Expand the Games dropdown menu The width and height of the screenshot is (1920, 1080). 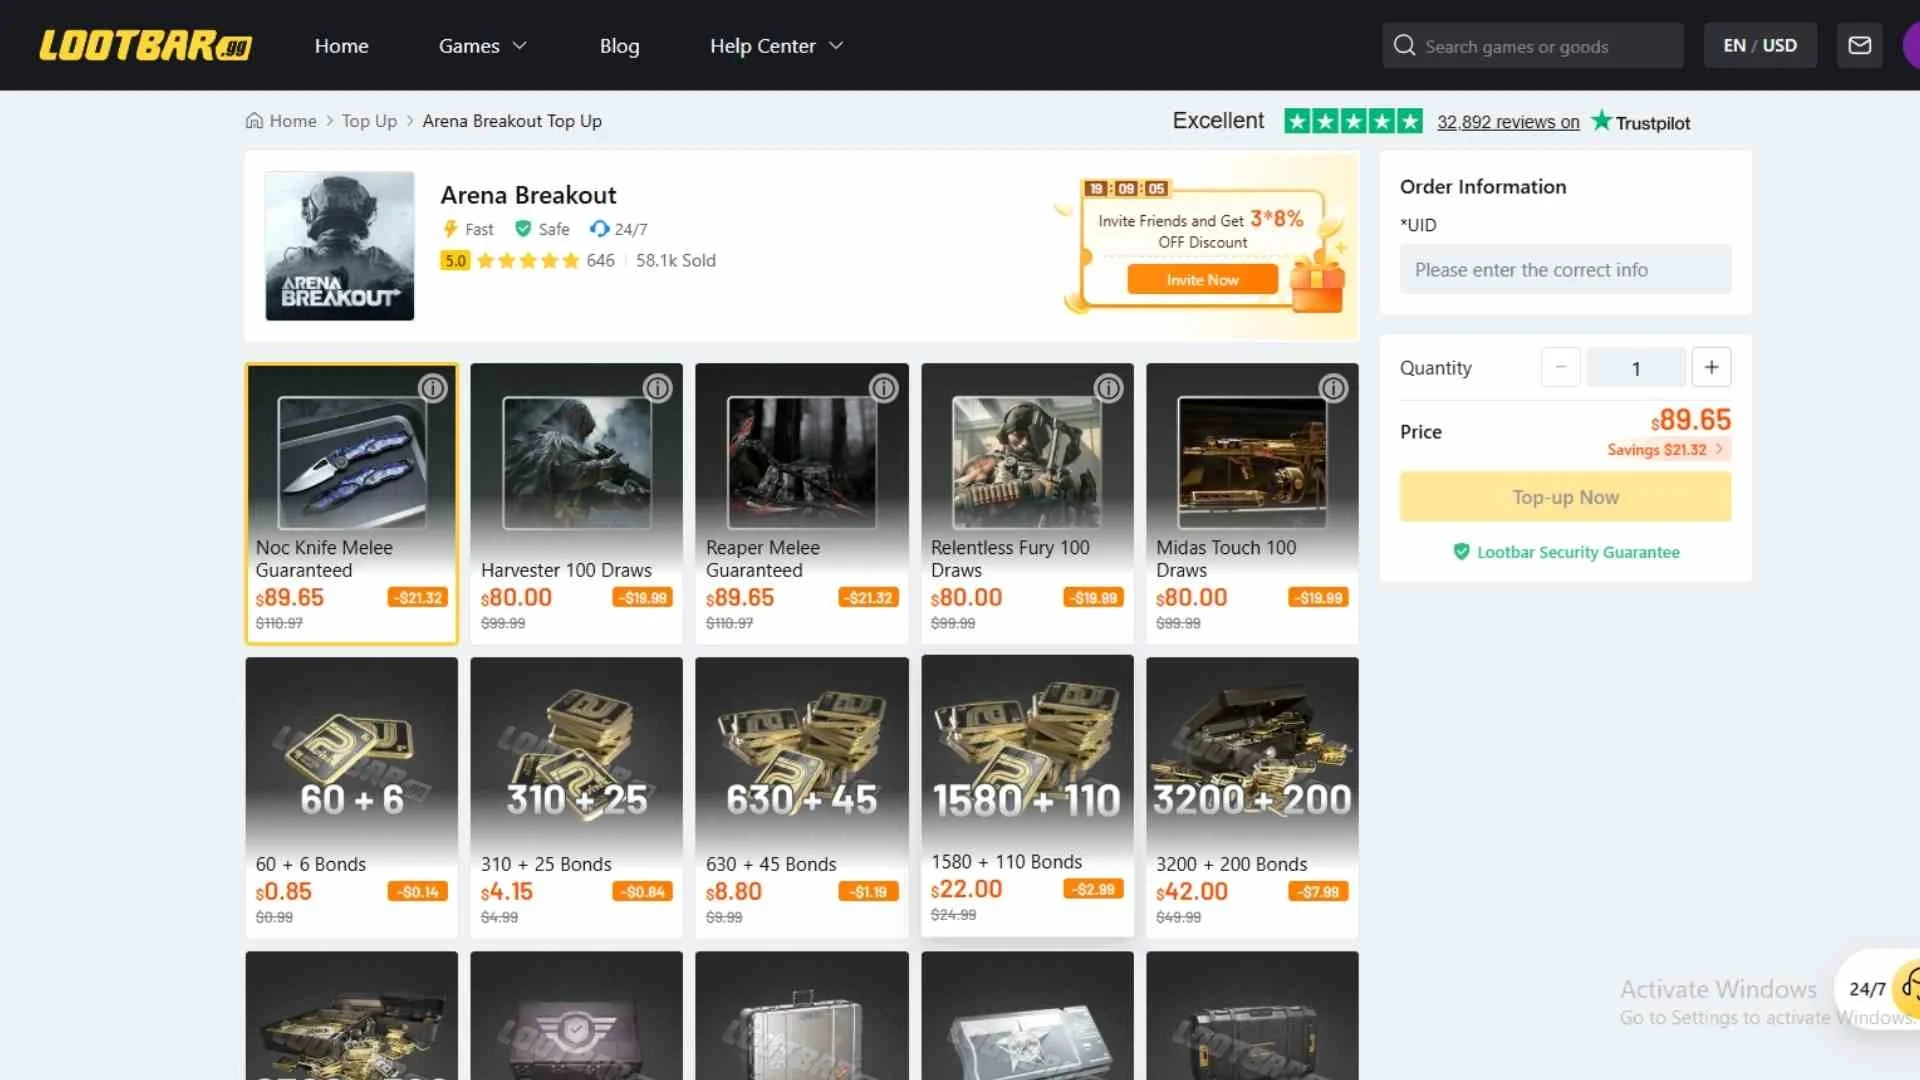click(x=482, y=46)
